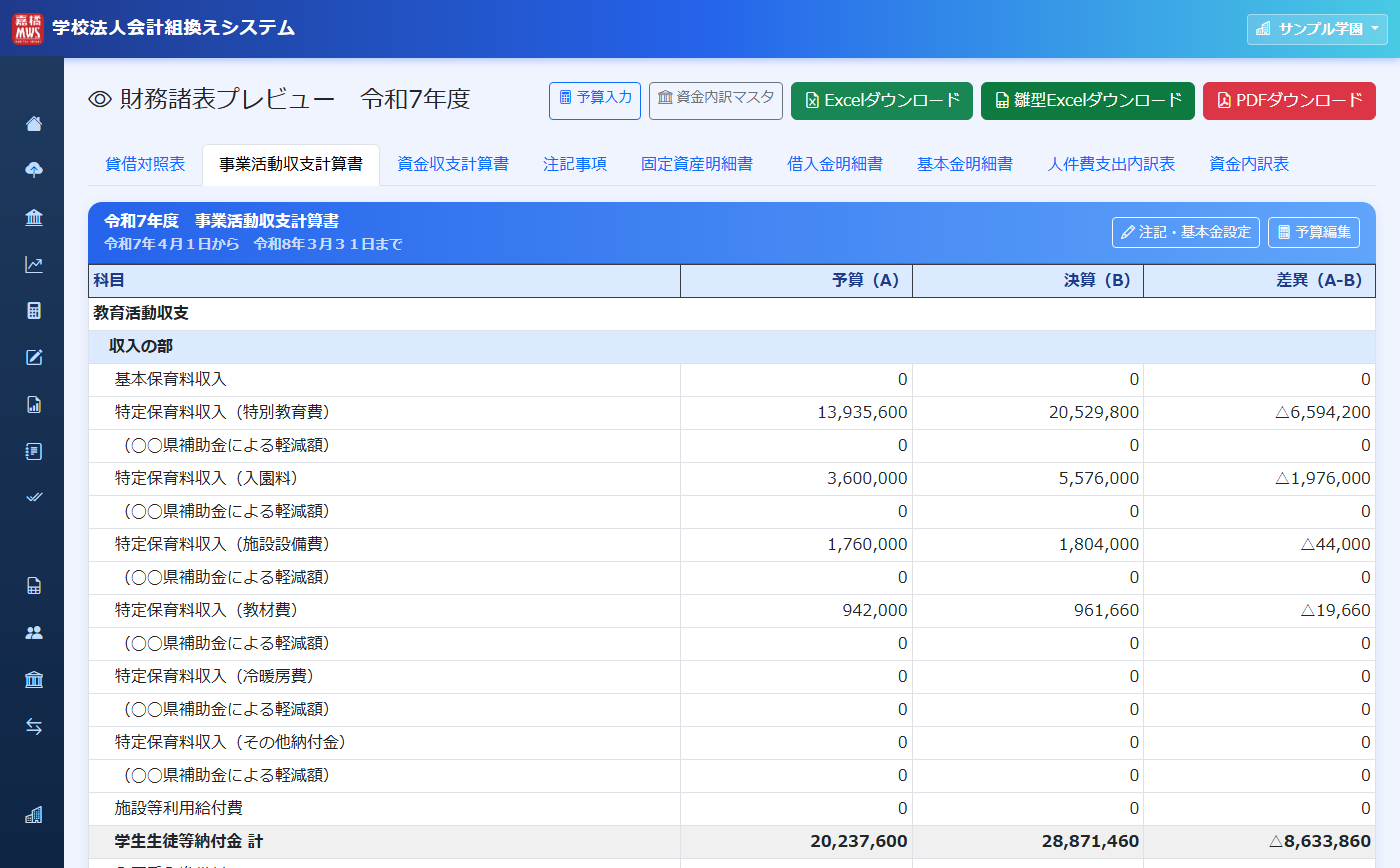
Task: Click the 予算（A） column header
Action: 797,281
